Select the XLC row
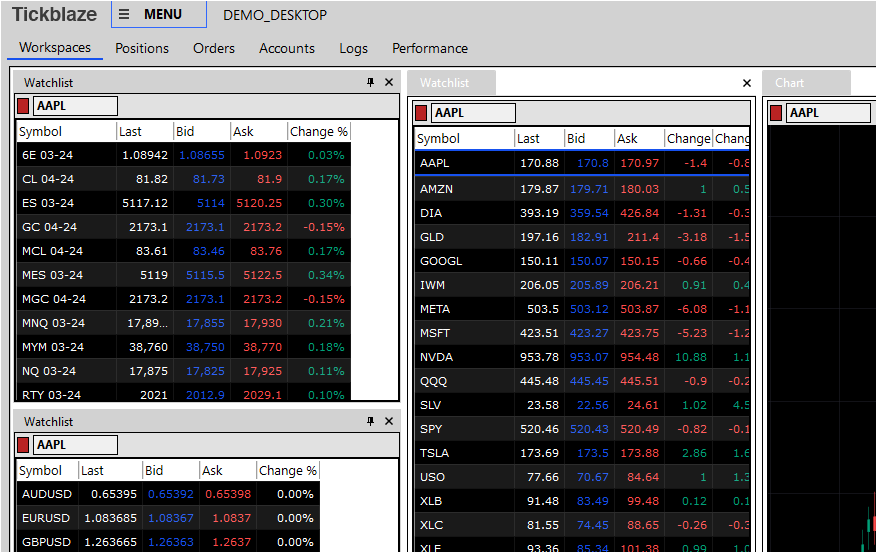Image resolution: width=876 pixels, height=552 pixels. 582,525
